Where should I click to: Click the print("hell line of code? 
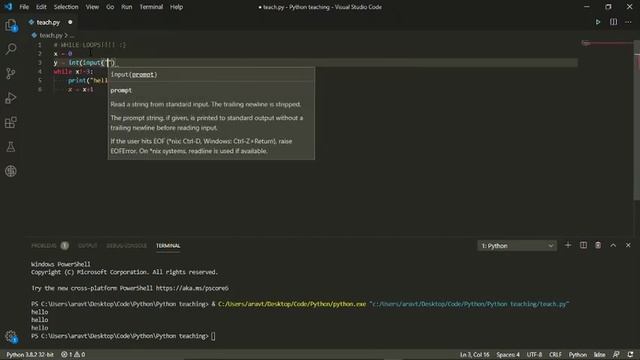click(88, 80)
